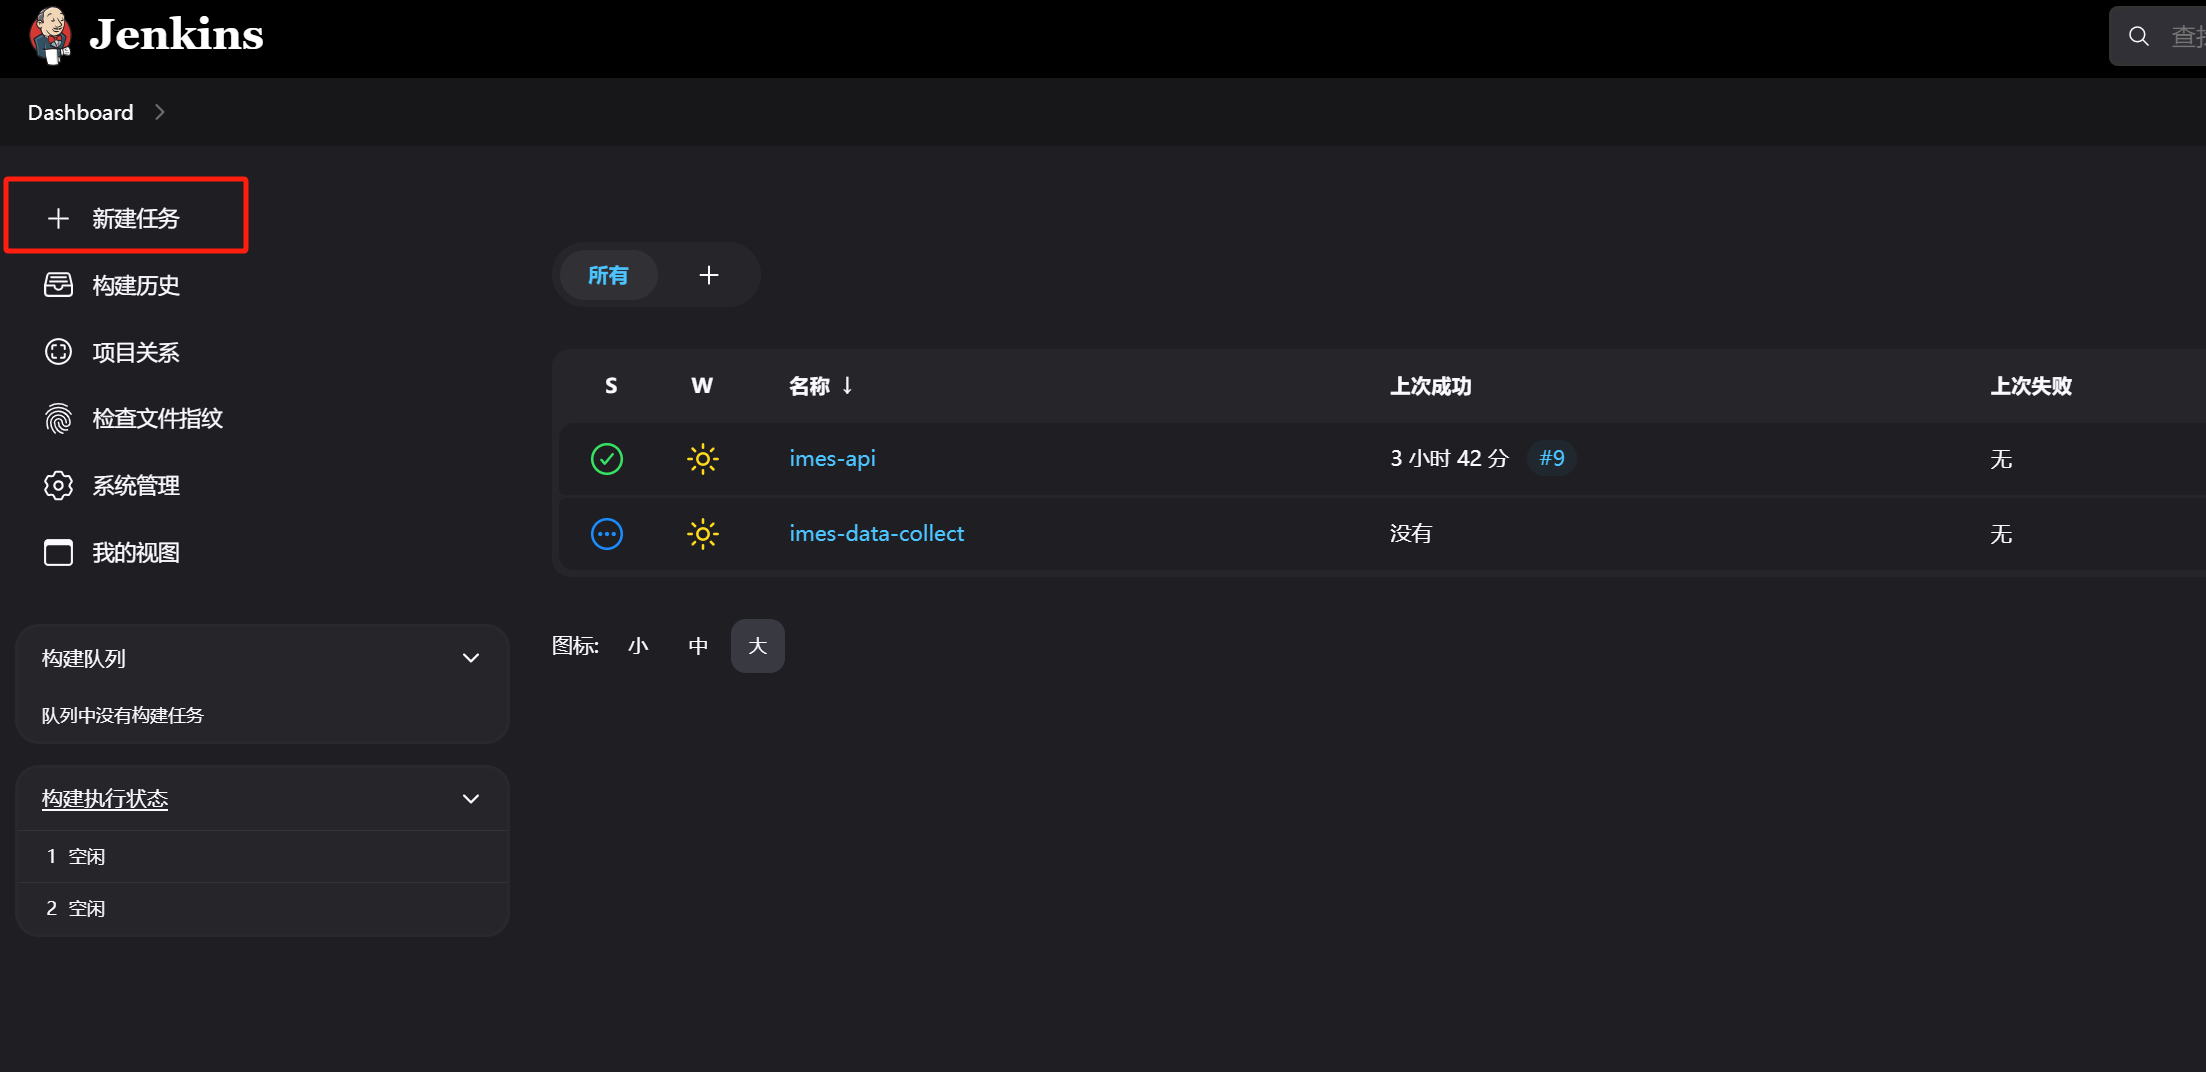The width and height of the screenshot is (2206, 1072).
Task: Sort by W weather column header
Action: (x=702, y=386)
